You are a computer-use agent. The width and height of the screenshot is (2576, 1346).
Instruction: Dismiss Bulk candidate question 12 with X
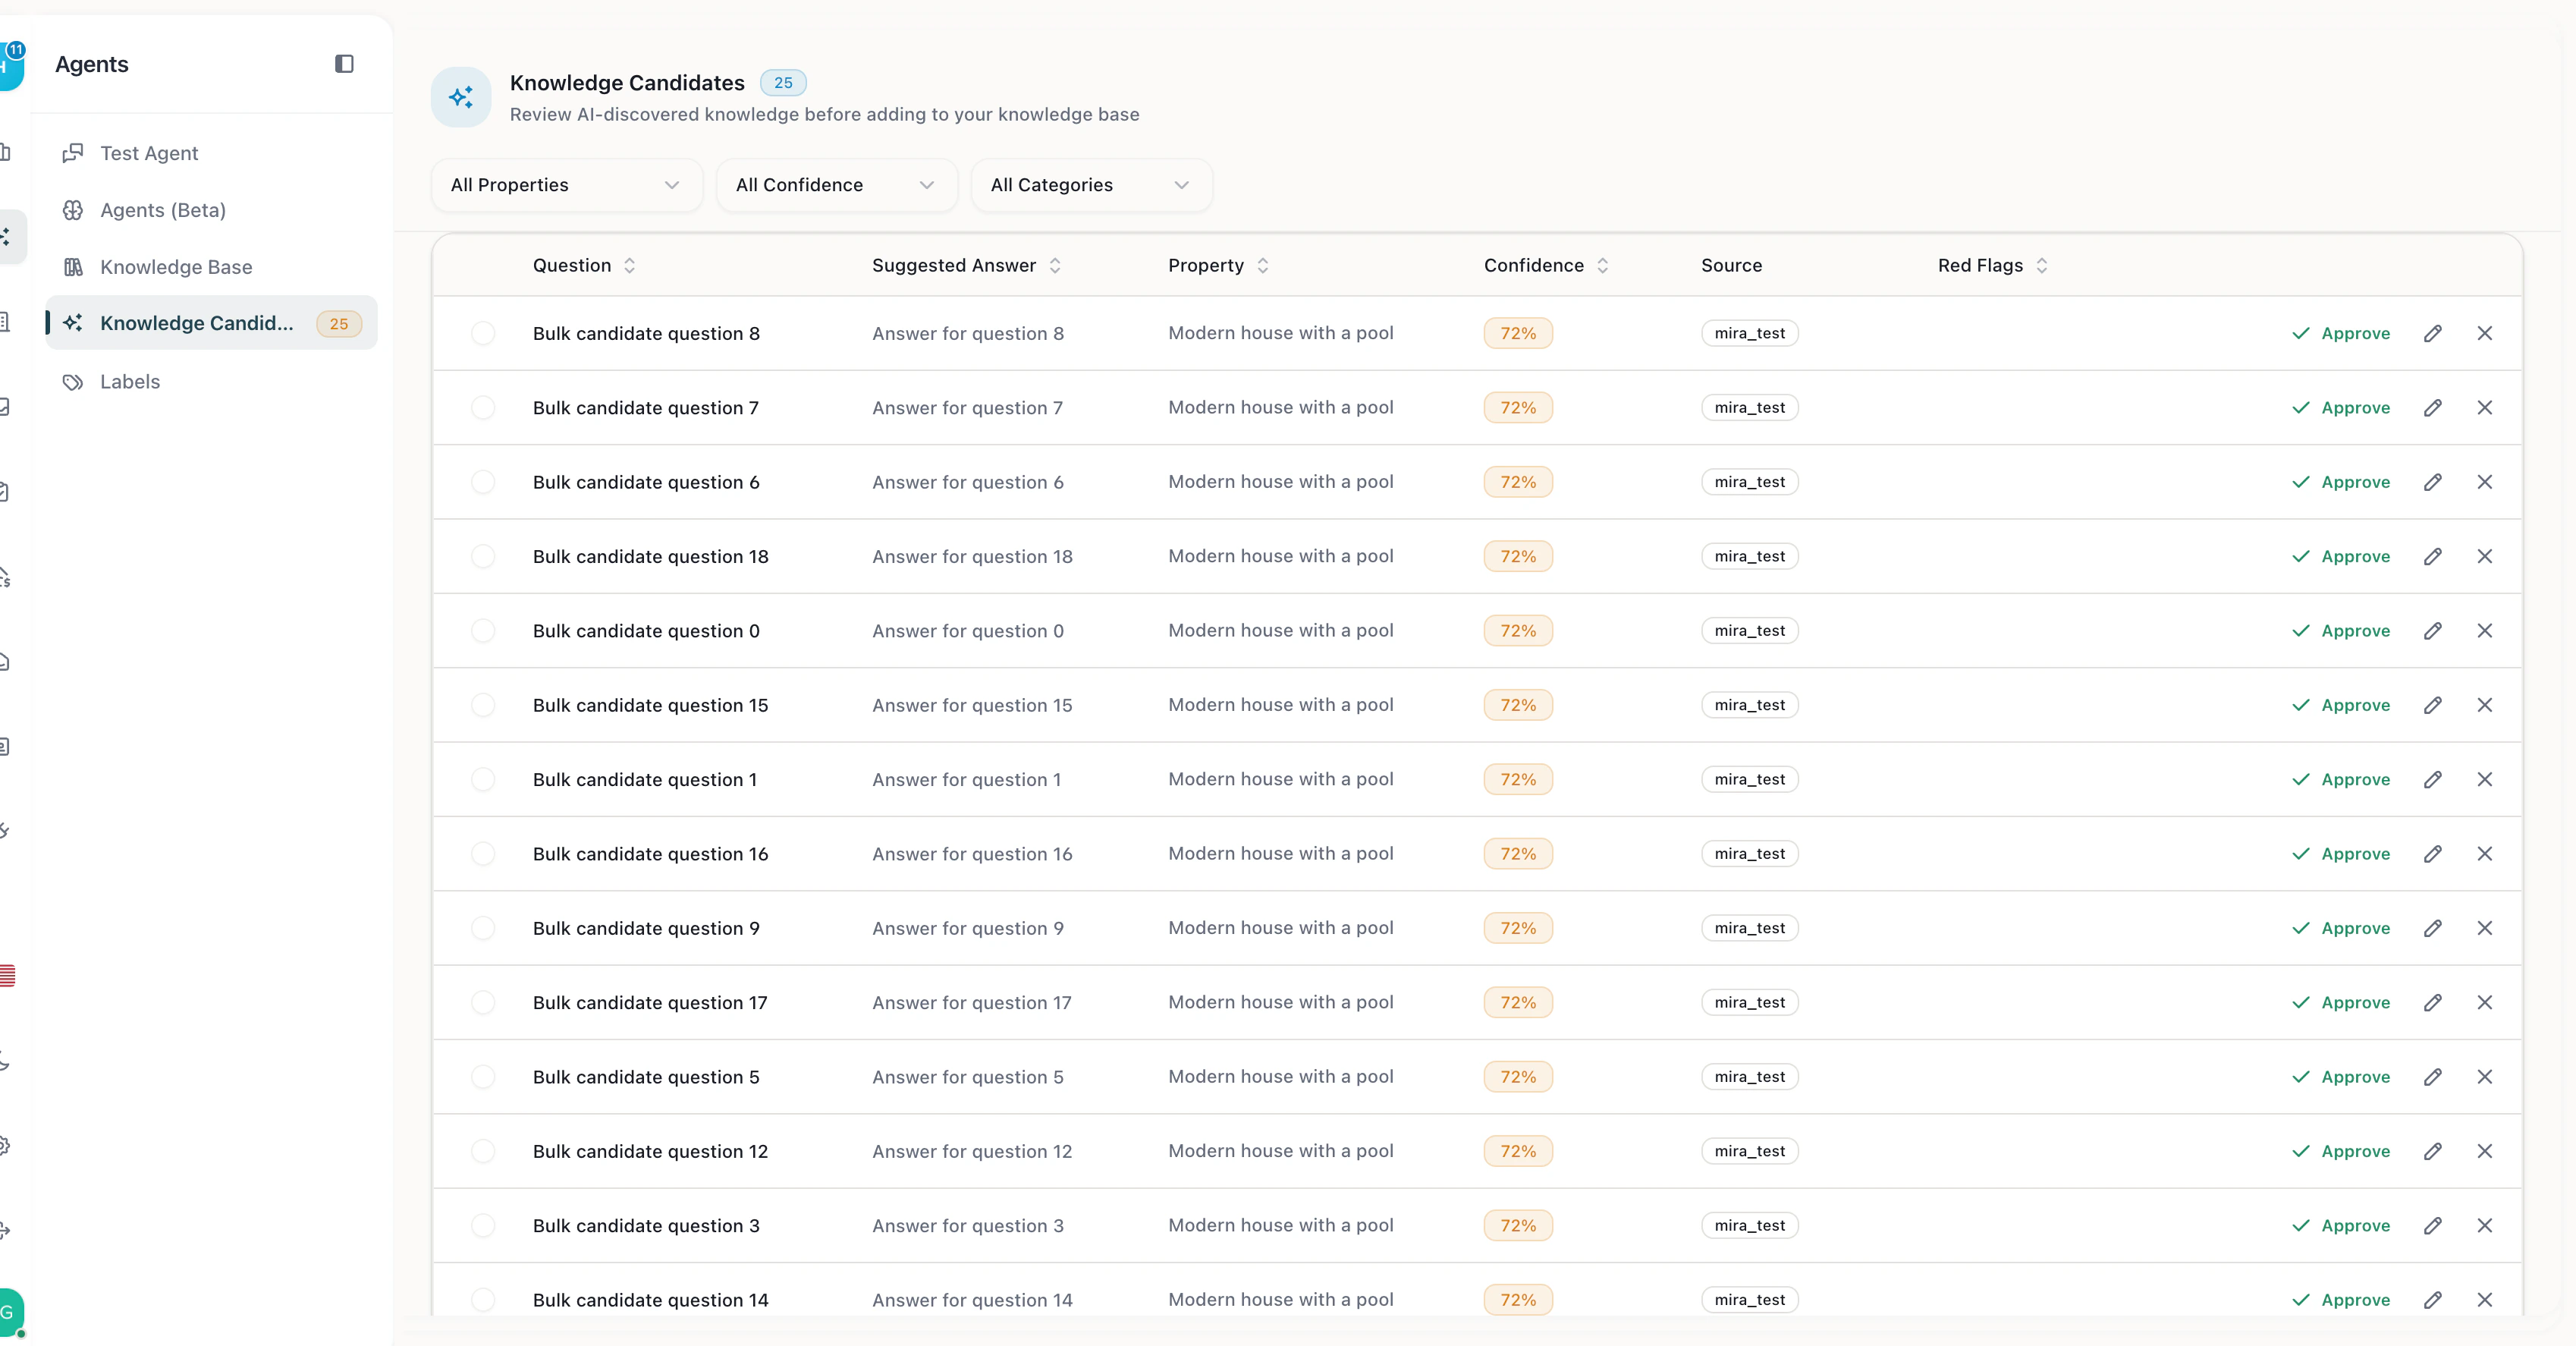coord(2485,1151)
